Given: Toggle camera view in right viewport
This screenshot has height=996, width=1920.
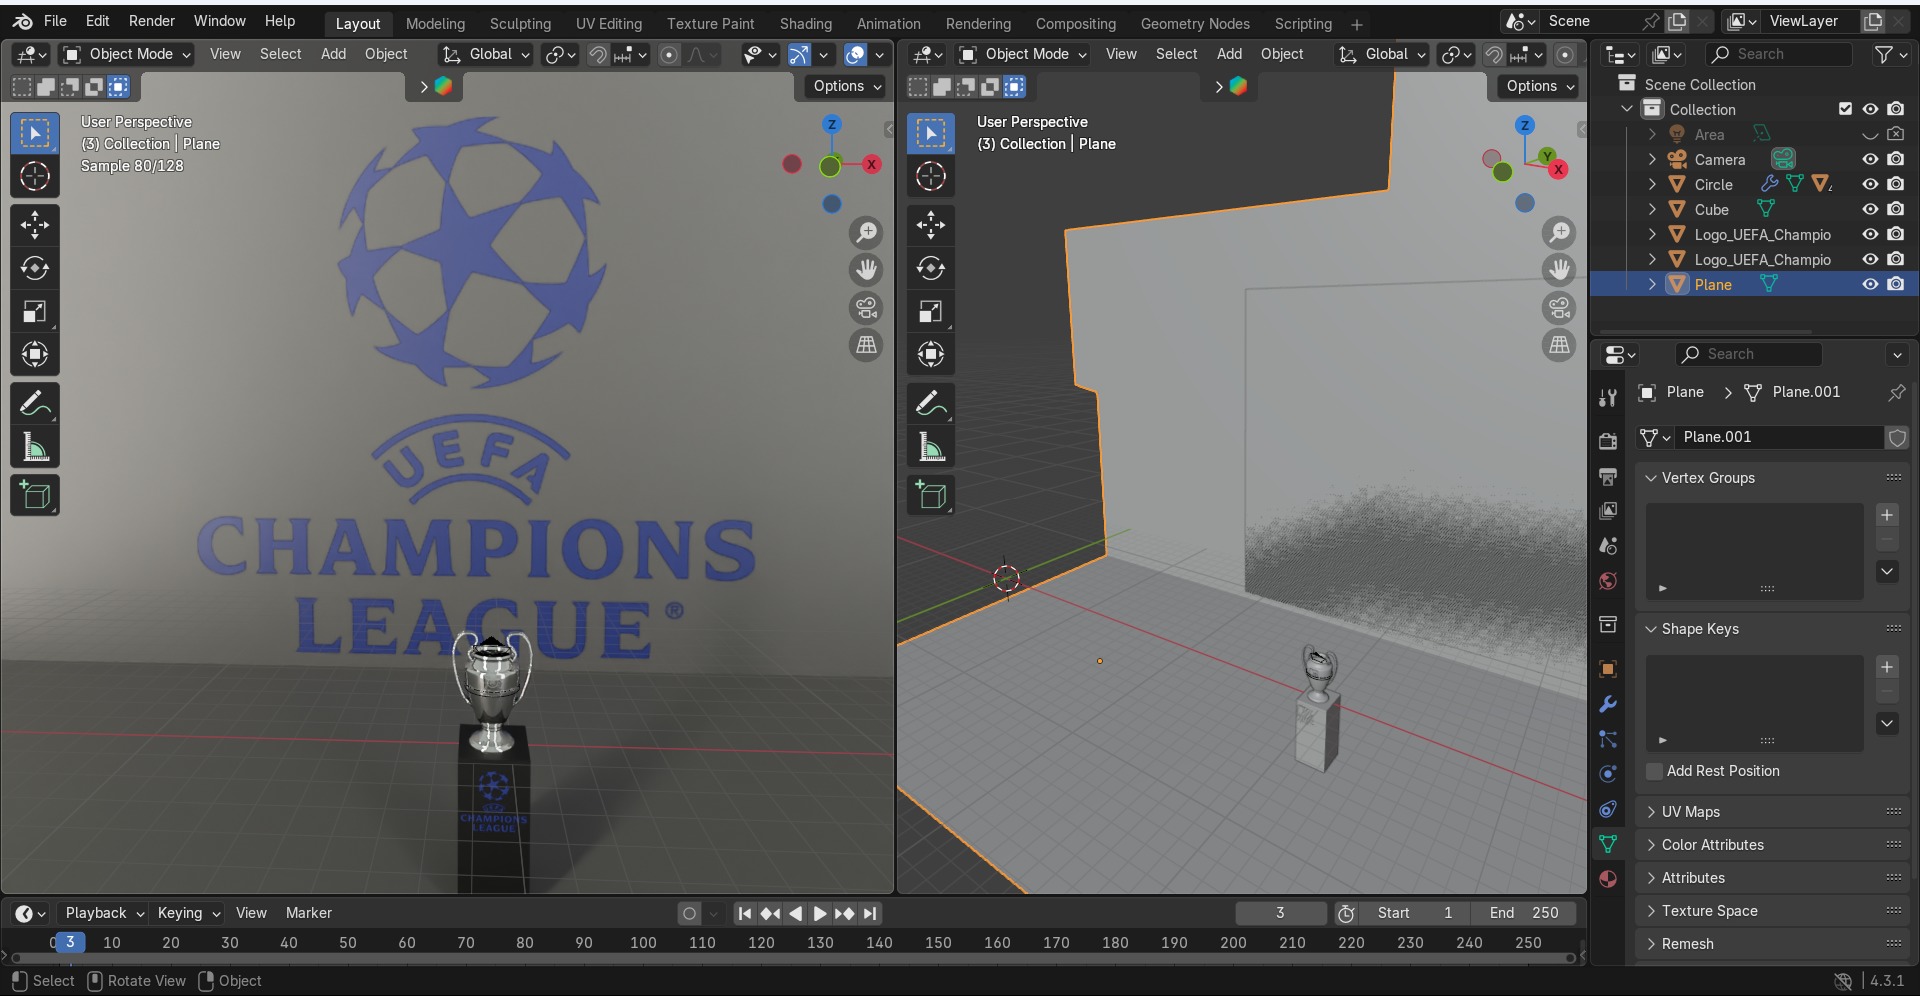Looking at the screenshot, I should click(1559, 308).
